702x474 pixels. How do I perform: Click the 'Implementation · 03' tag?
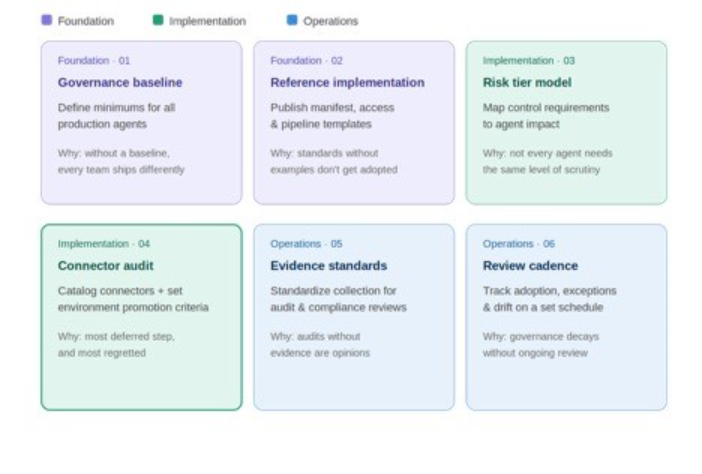tap(529, 60)
